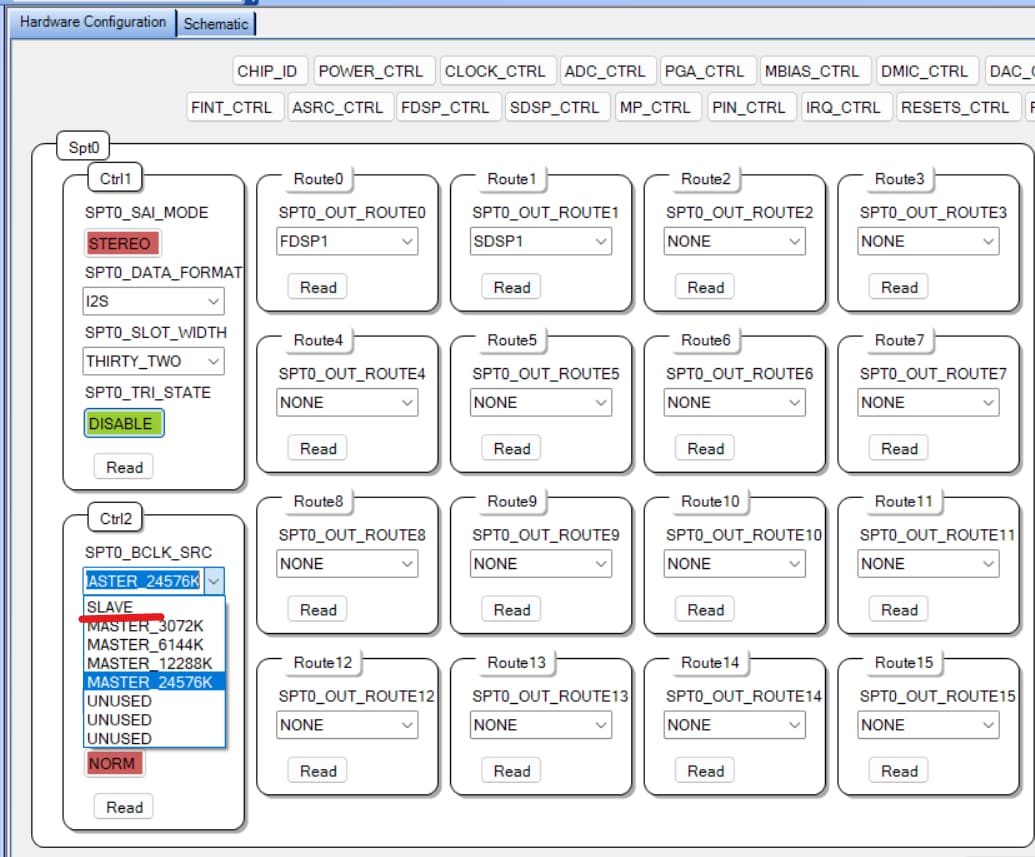Expand the SPT0_SLOT_WIDTH THIRTY_TWO dropdown
This screenshot has height=857, width=1035.
coord(153,361)
